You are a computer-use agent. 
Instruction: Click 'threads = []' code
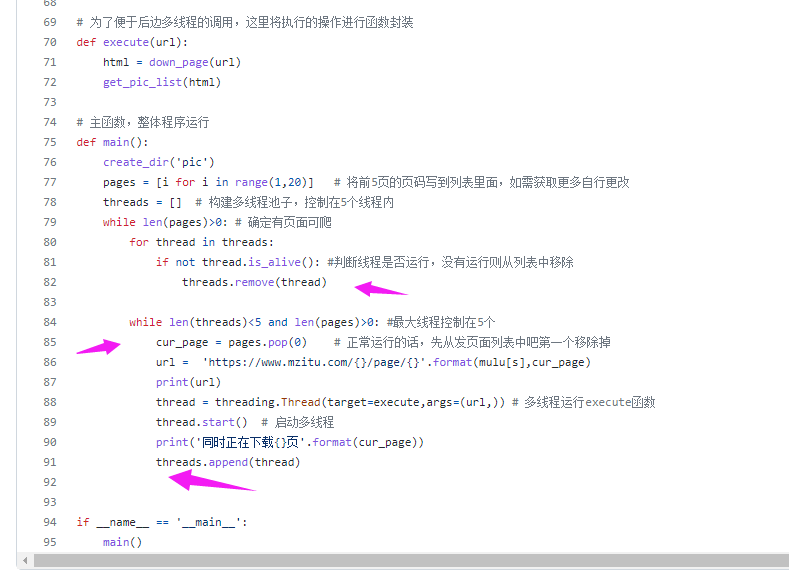pyautogui.click(x=142, y=202)
